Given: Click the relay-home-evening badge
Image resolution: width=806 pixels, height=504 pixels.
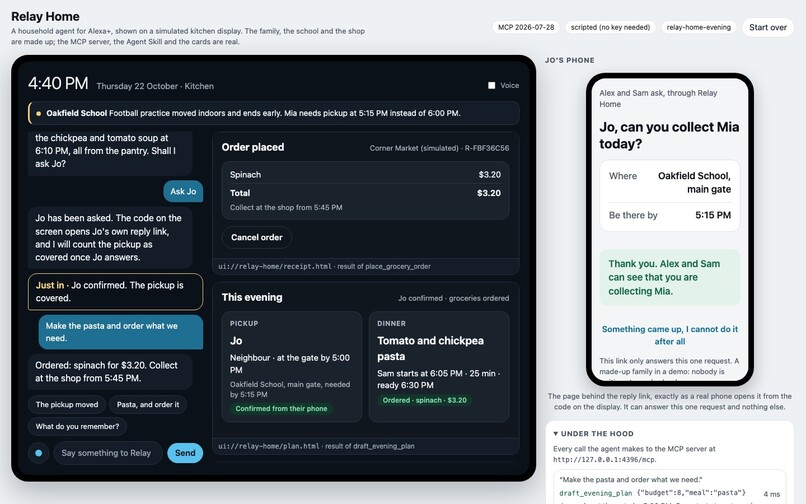Looking at the screenshot, I should [699, 27].
